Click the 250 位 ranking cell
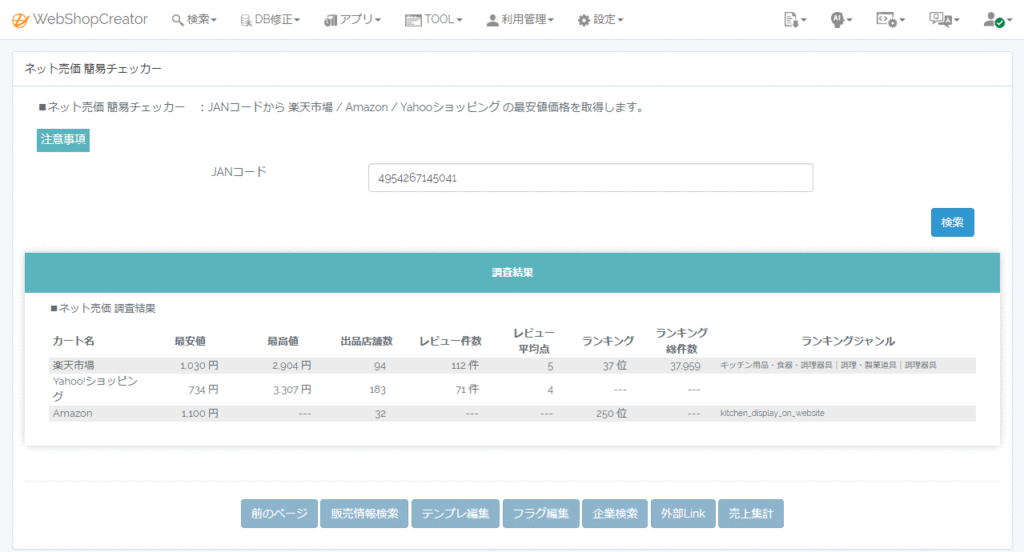Viewport: 1024px width, 552px height. point(611,414)
